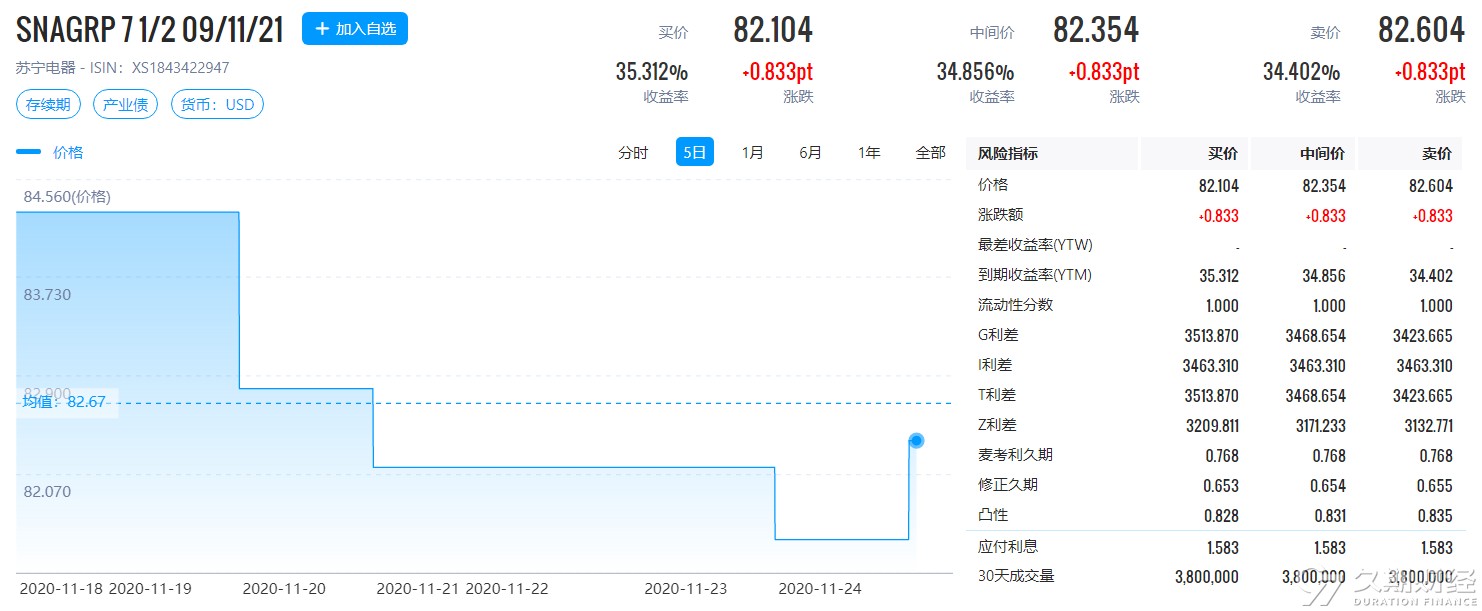Show the 全部 chart history
The width and height of the screenshot is (1482, 611).
(x=930, y=152)
